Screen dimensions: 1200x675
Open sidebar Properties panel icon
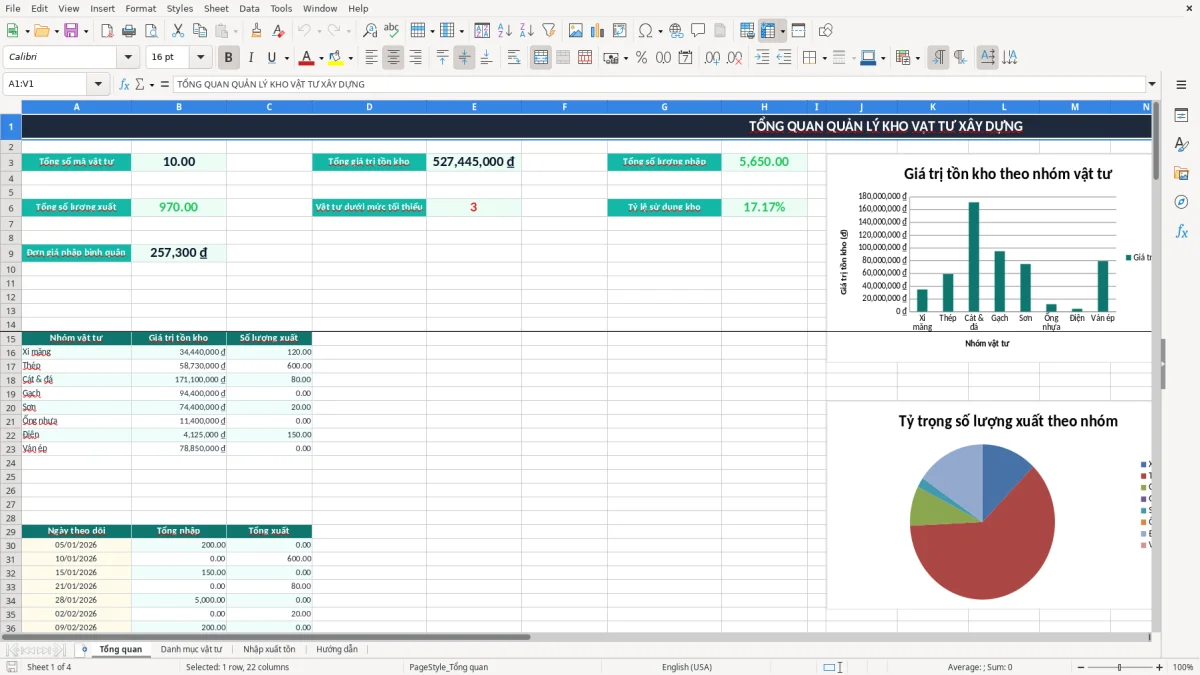1181,116
